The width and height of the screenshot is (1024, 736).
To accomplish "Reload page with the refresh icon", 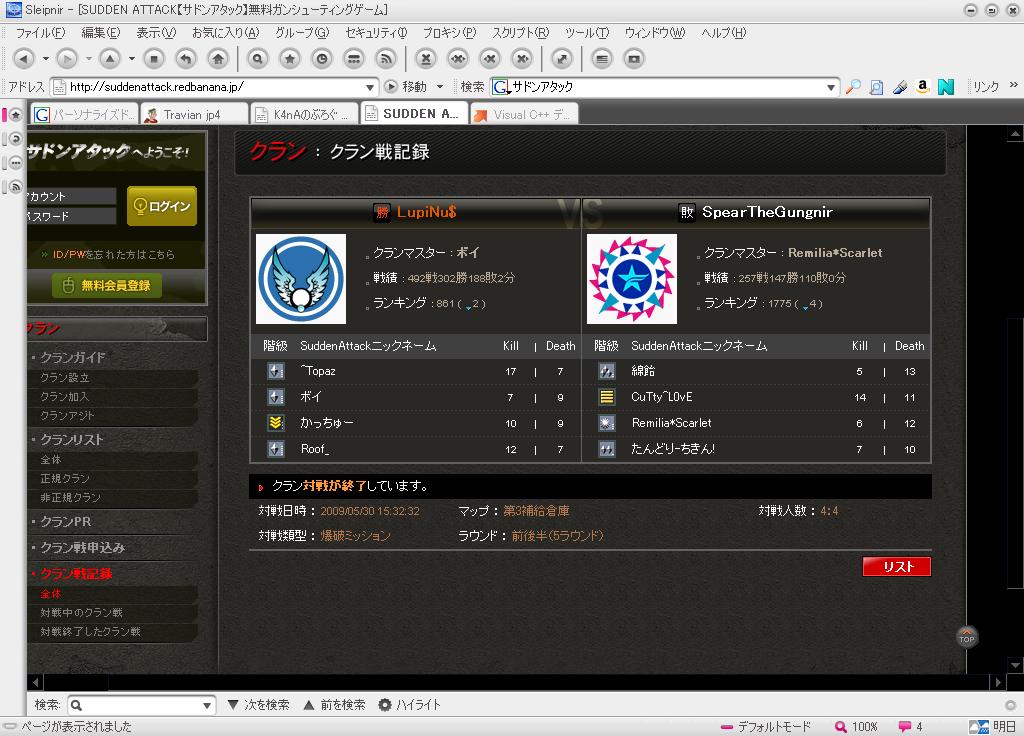I will [x=186, y=59].
